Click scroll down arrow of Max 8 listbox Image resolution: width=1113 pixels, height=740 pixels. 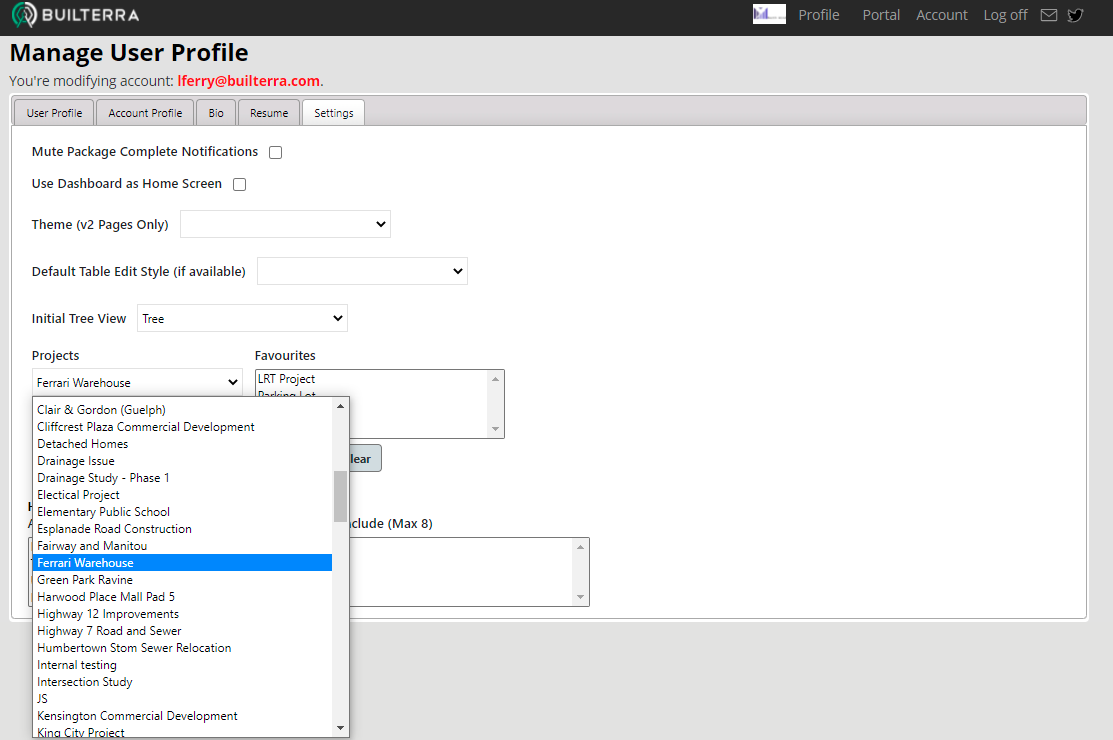pyautogui.click(x=581, y=597)
